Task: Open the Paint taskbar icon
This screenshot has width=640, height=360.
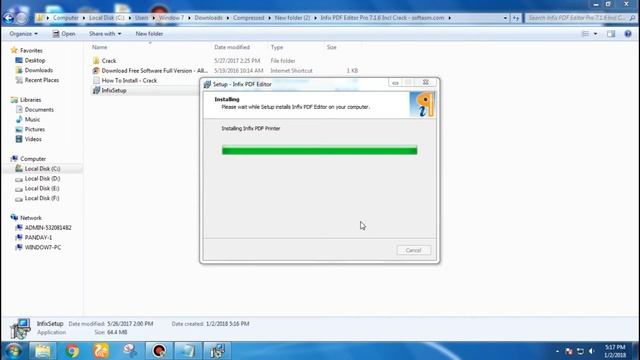Action: click(130, 351)
